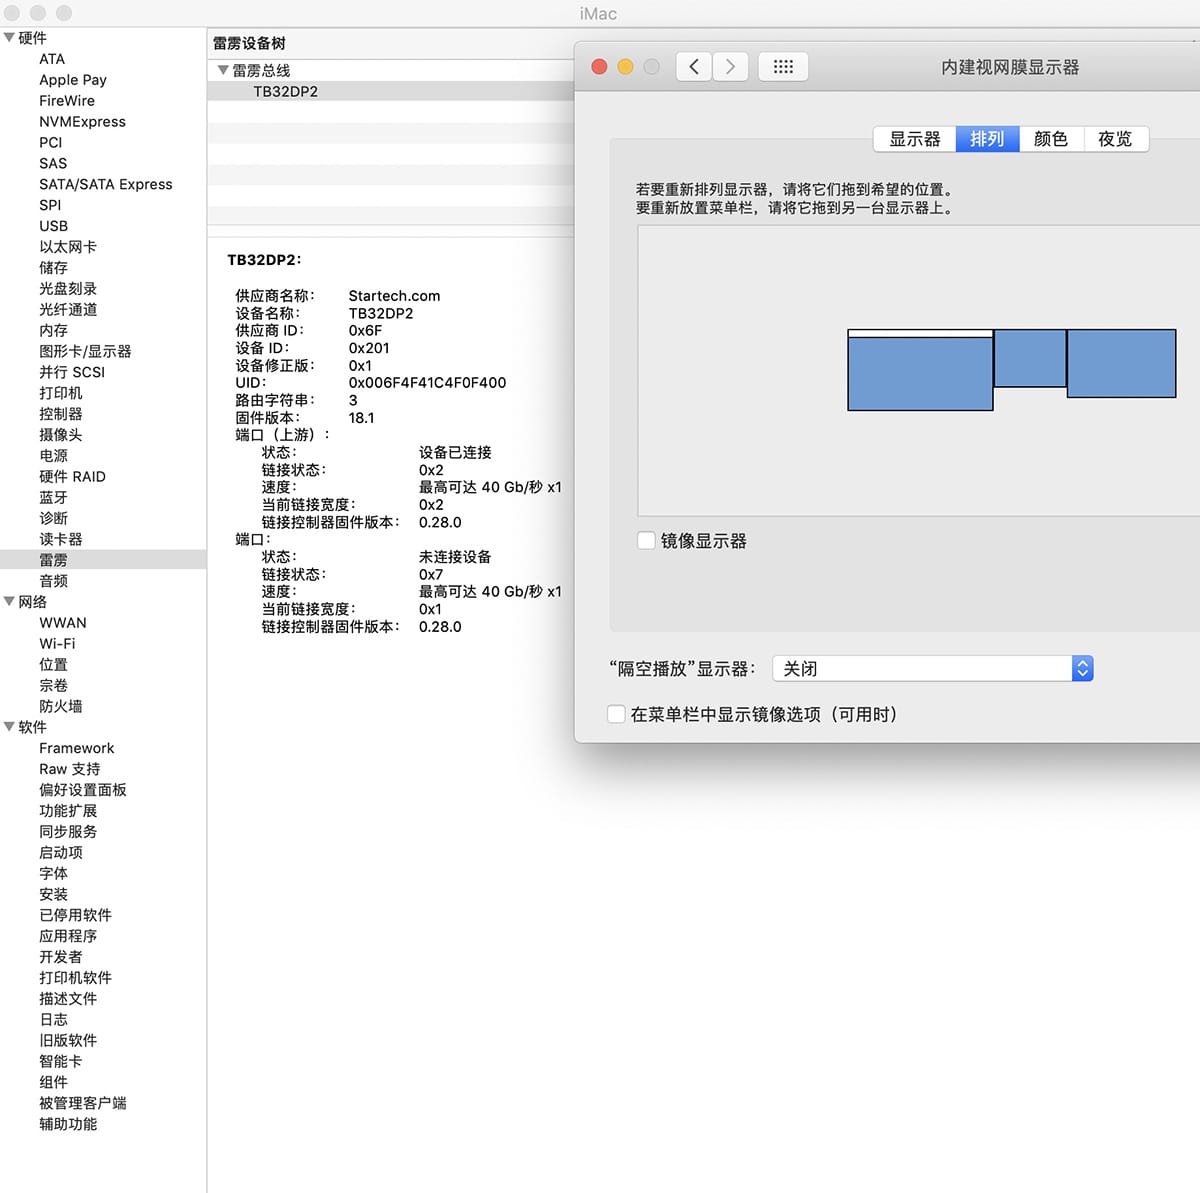Select SPI in the sidebar

pos(50,205)
